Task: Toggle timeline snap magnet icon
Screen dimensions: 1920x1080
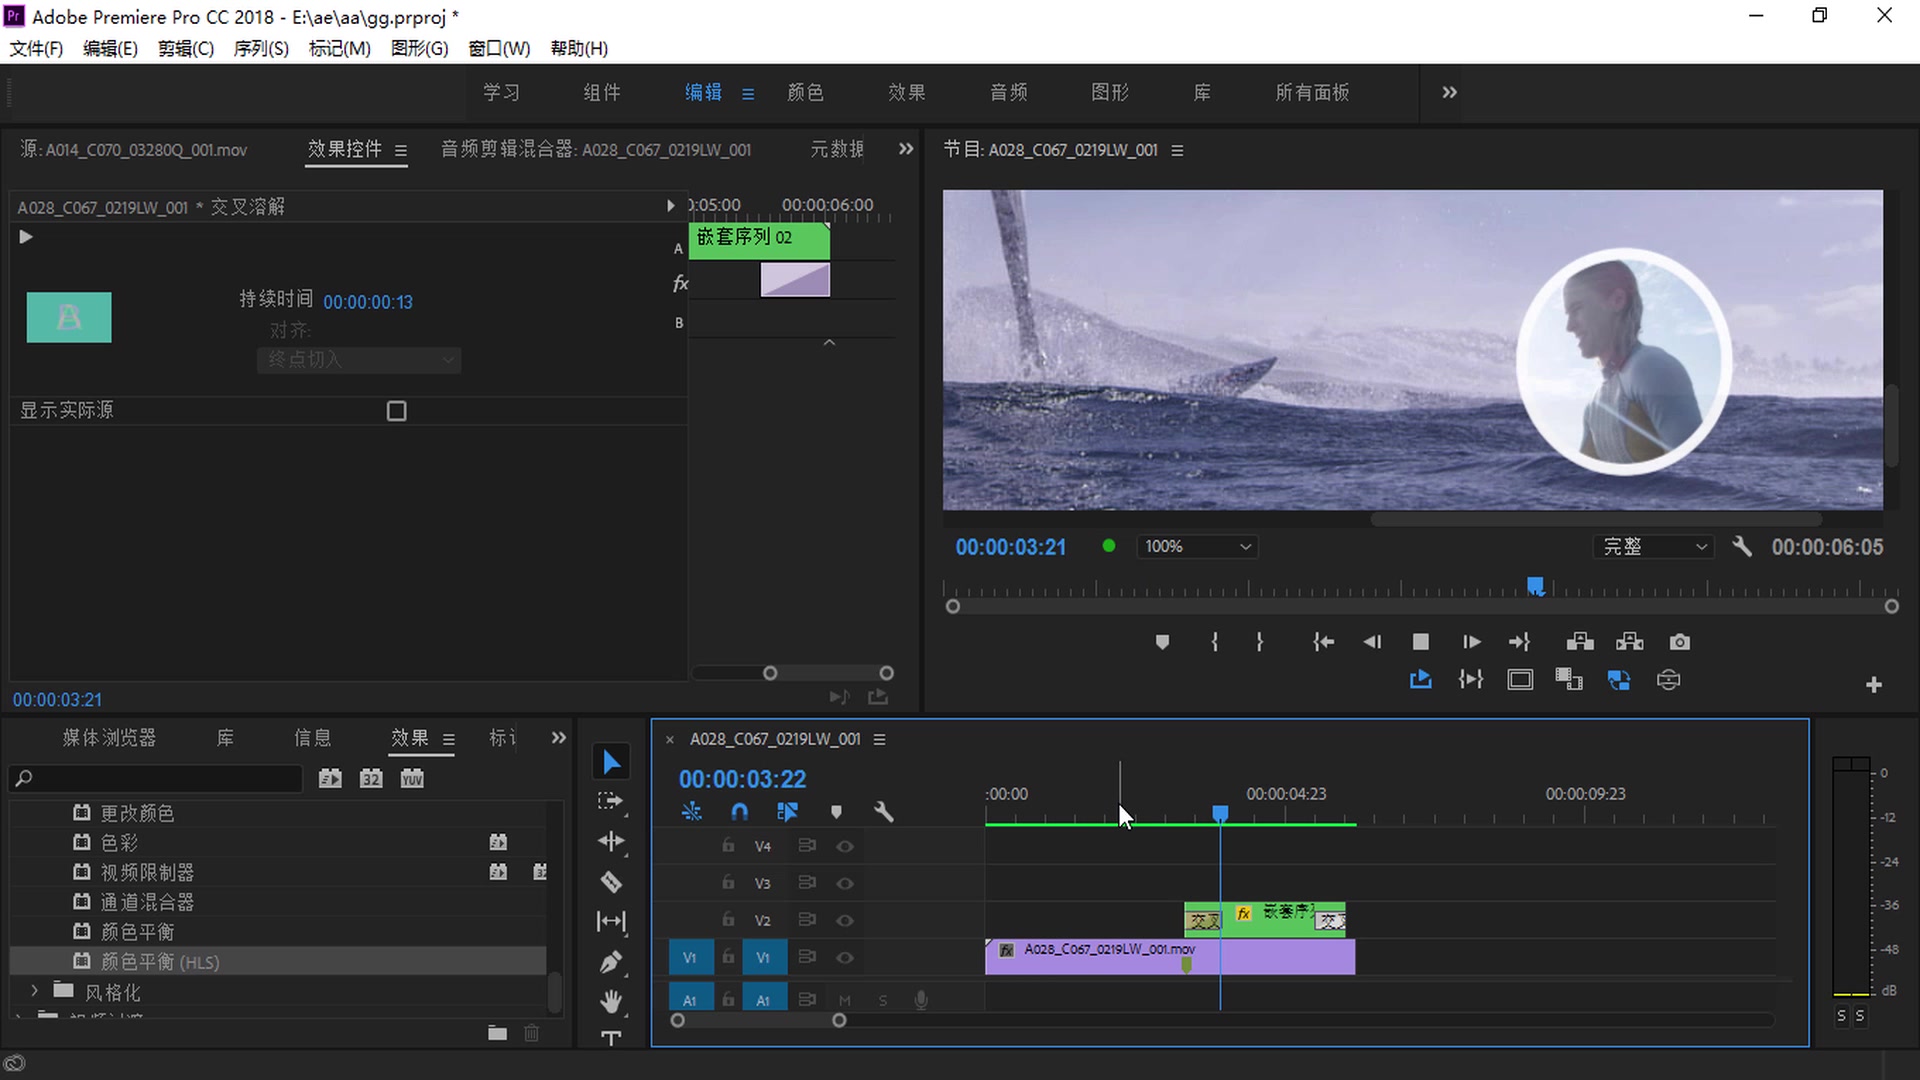Action: (x=739, y=812)
